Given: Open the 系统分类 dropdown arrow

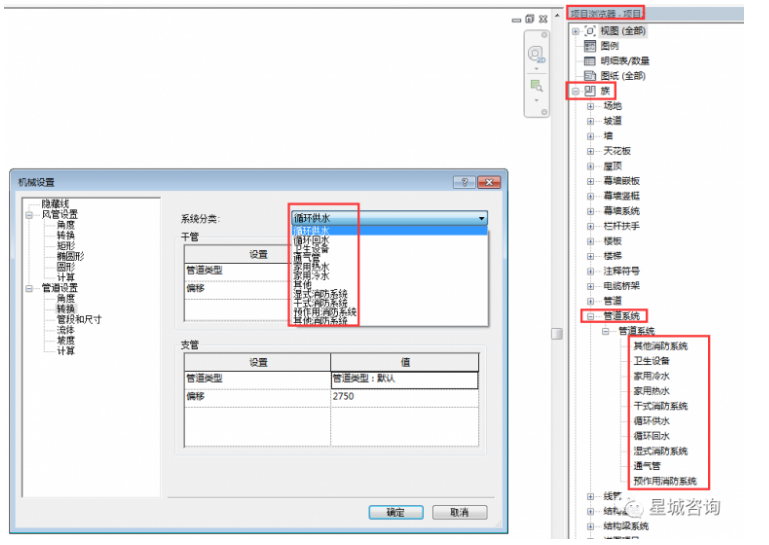Looking at the screenshot, I should click(x=482, y=218).
